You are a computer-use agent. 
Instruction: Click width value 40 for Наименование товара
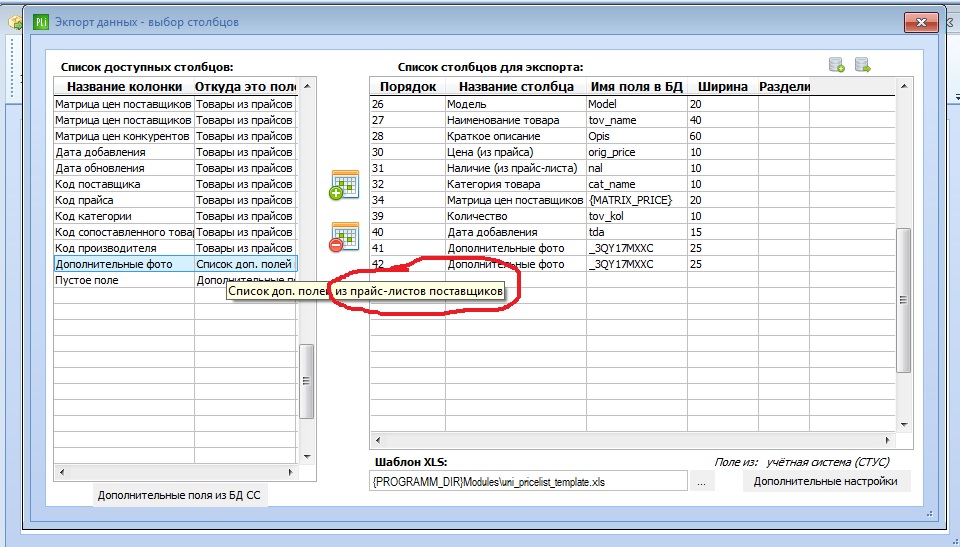click(x=722, y=120)
